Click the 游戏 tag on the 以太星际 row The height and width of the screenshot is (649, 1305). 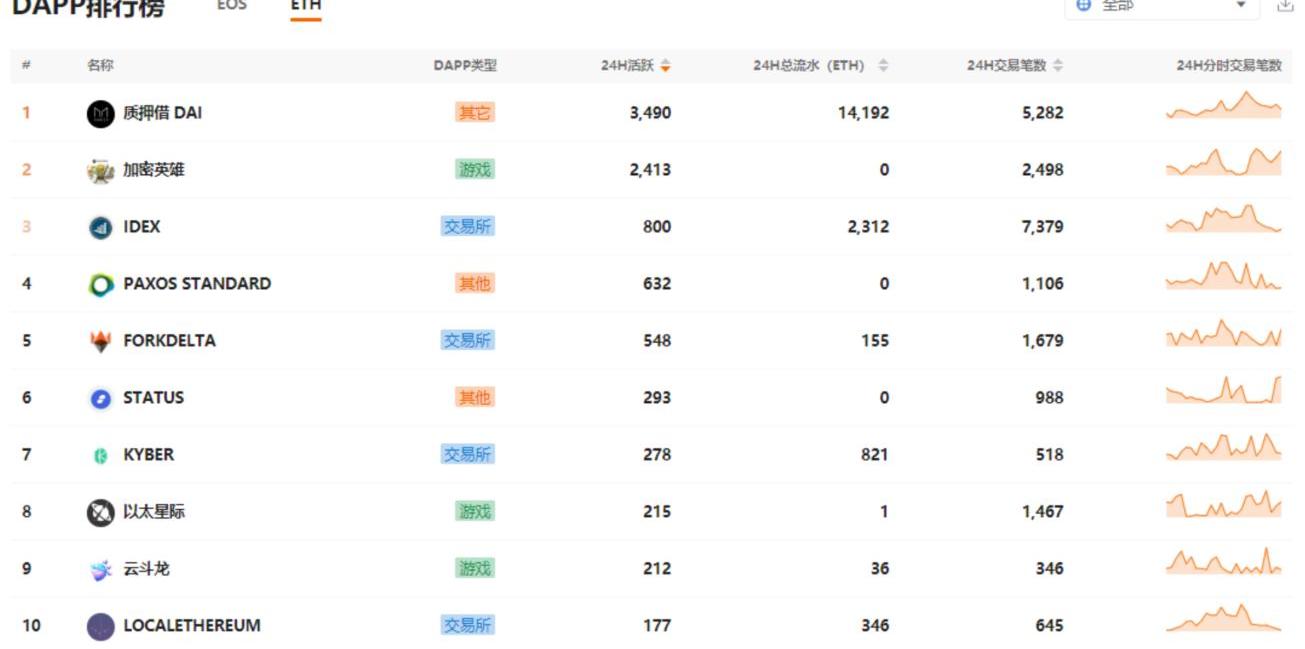pyautogui.click(x=475, y=512)
